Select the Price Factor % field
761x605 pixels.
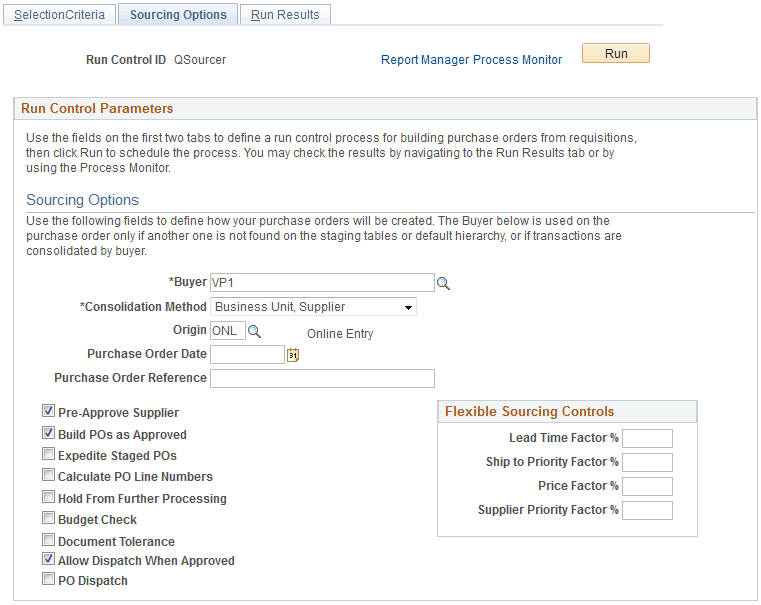click(647, 486)
